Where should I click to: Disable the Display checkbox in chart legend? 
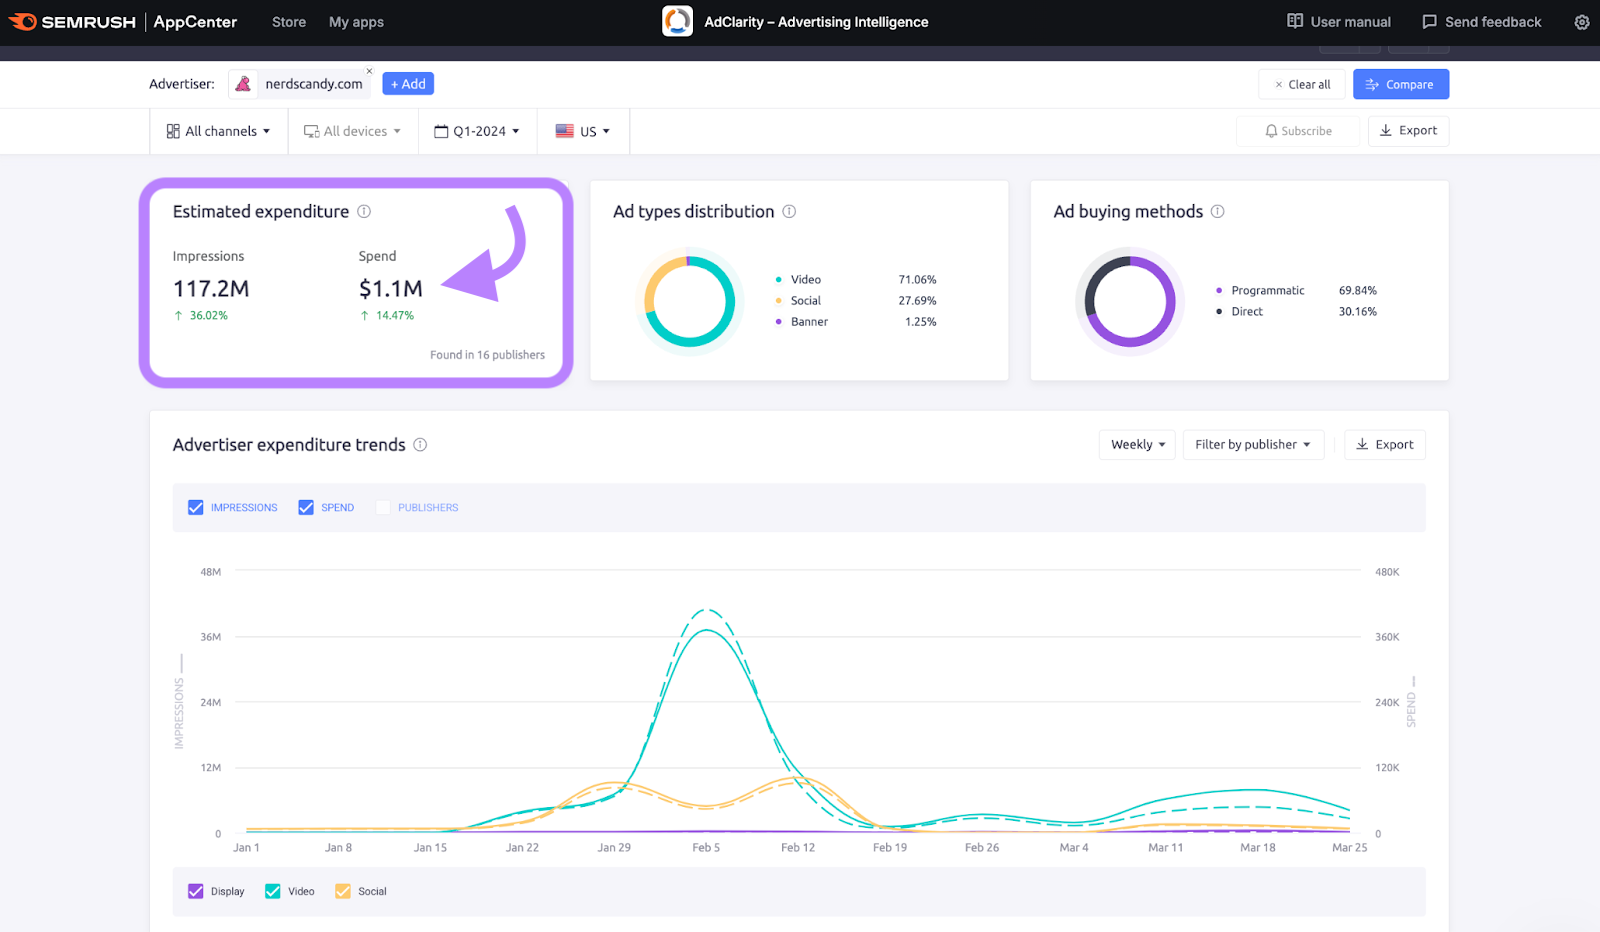coord(195,890)
